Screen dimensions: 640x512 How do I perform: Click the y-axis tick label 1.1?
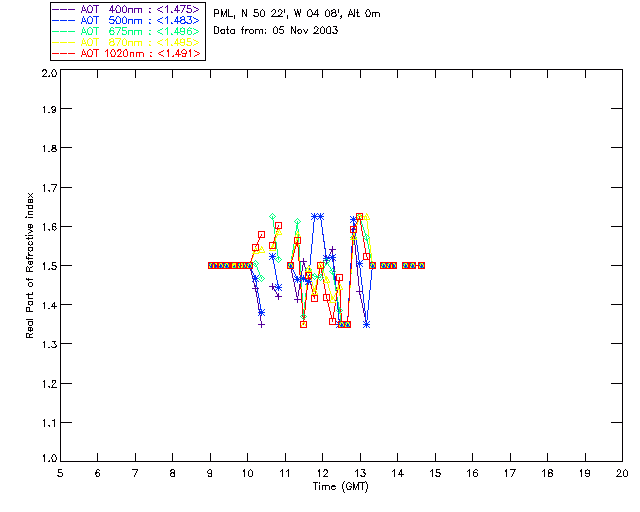click(x=49, y=423)
